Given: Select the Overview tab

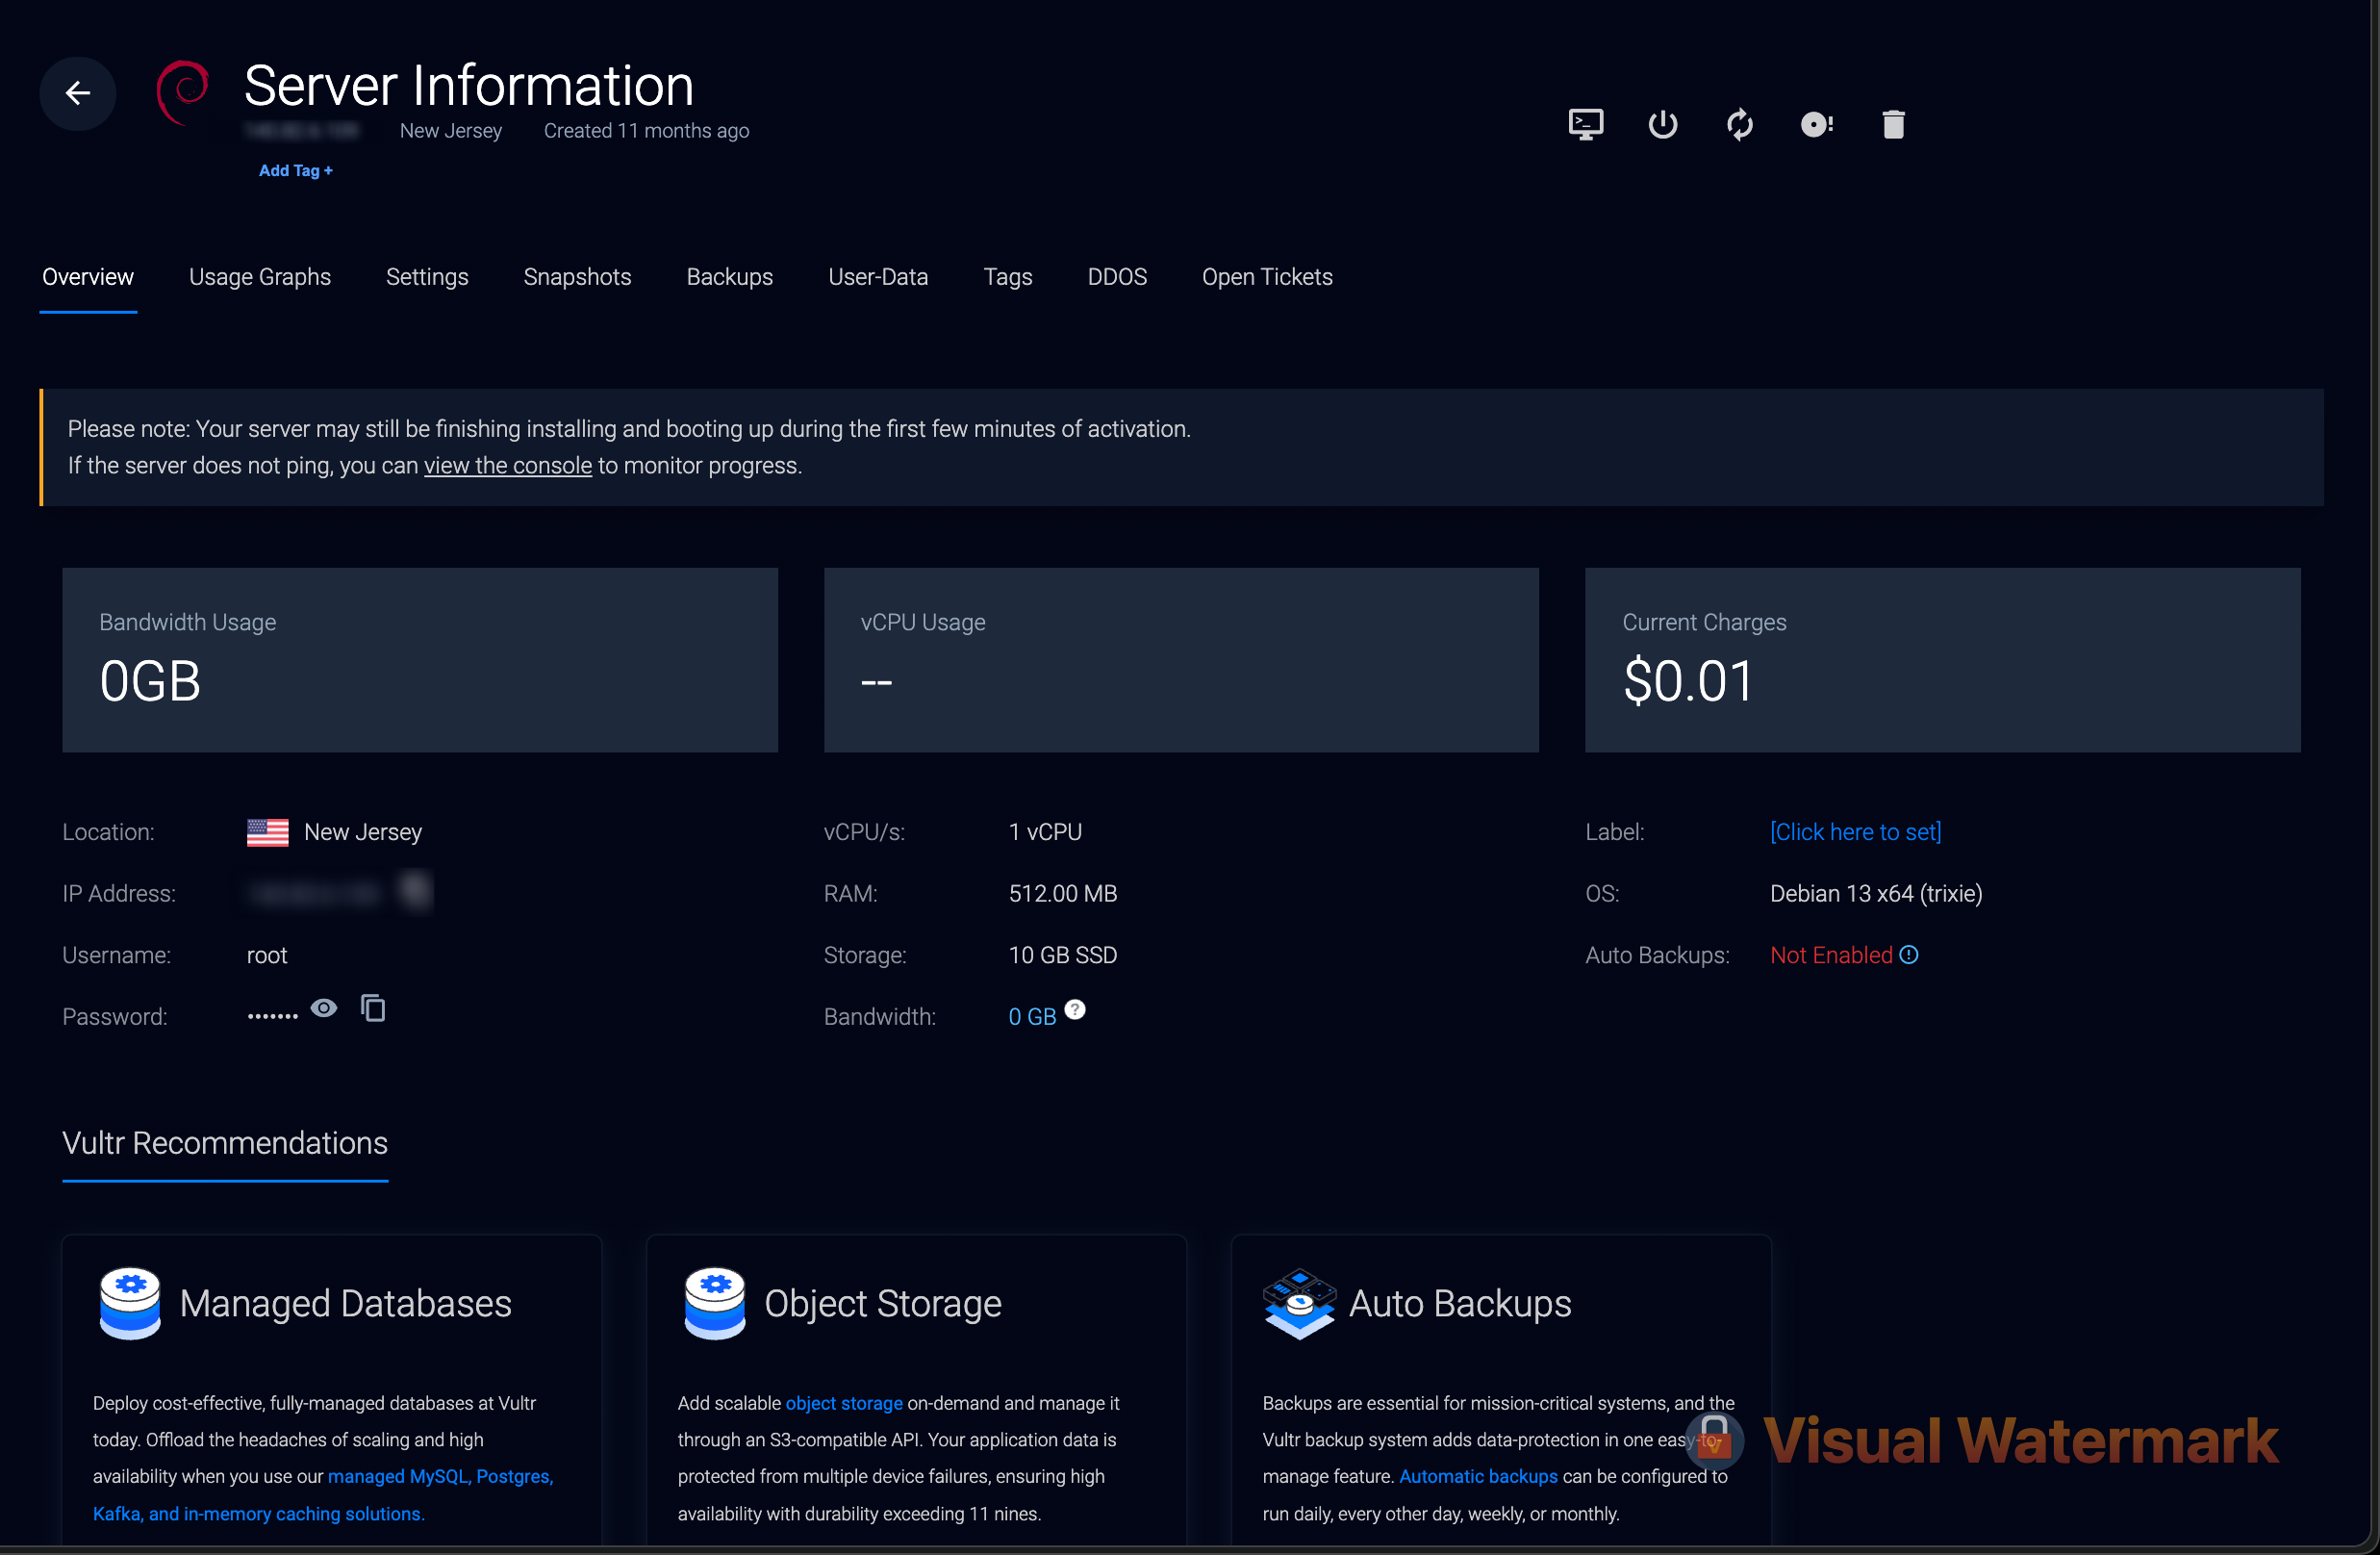Looking at the screenshot, I should point(88,277).
